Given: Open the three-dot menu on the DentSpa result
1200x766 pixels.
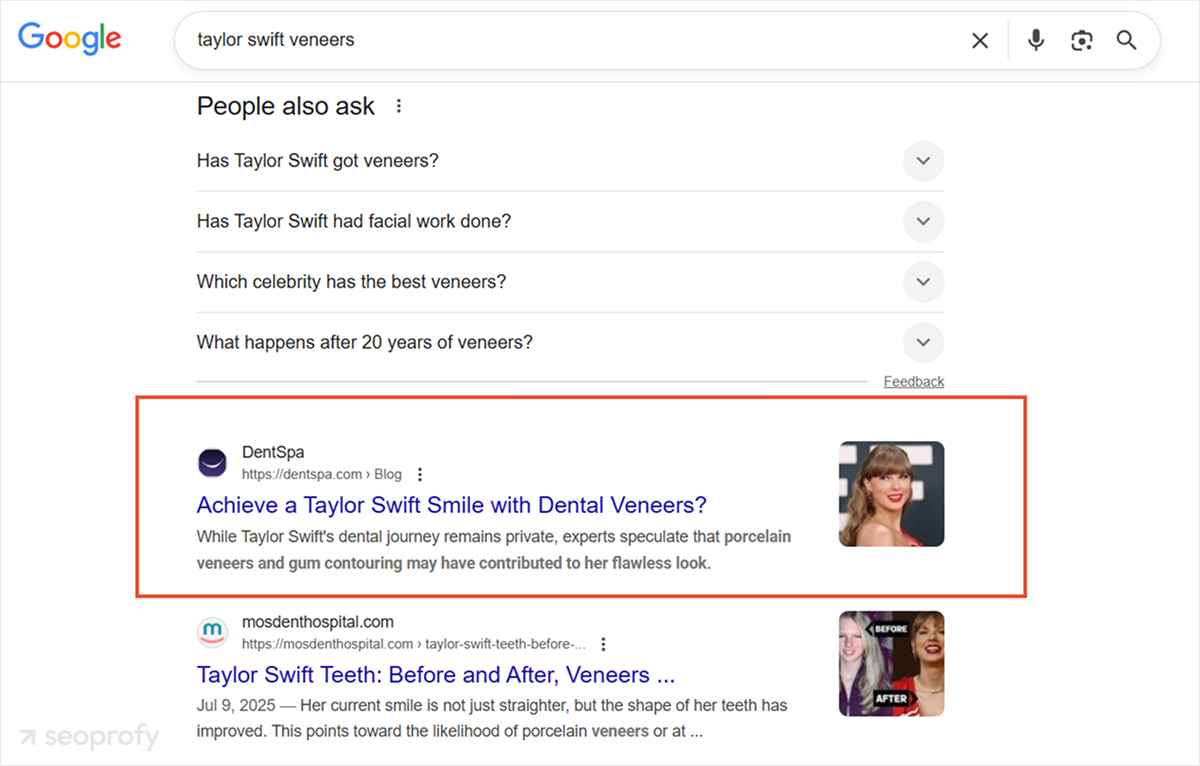Looking at the screenshot, I should coord(419,474).
